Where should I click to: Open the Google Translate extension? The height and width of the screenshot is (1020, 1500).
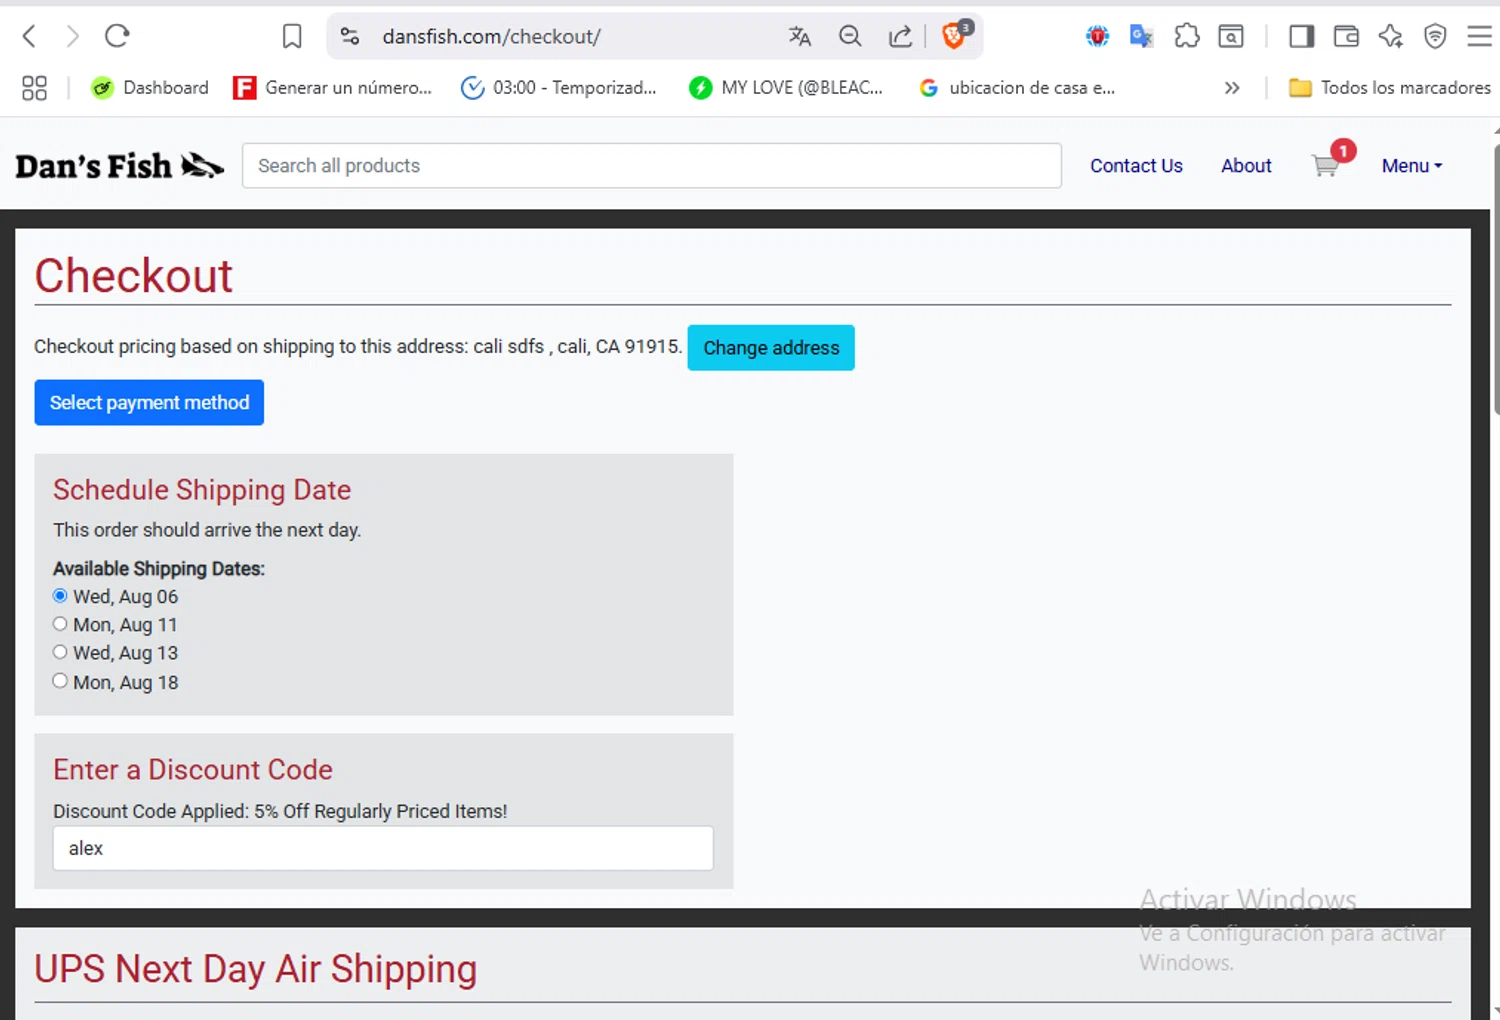coord(1141,37)
